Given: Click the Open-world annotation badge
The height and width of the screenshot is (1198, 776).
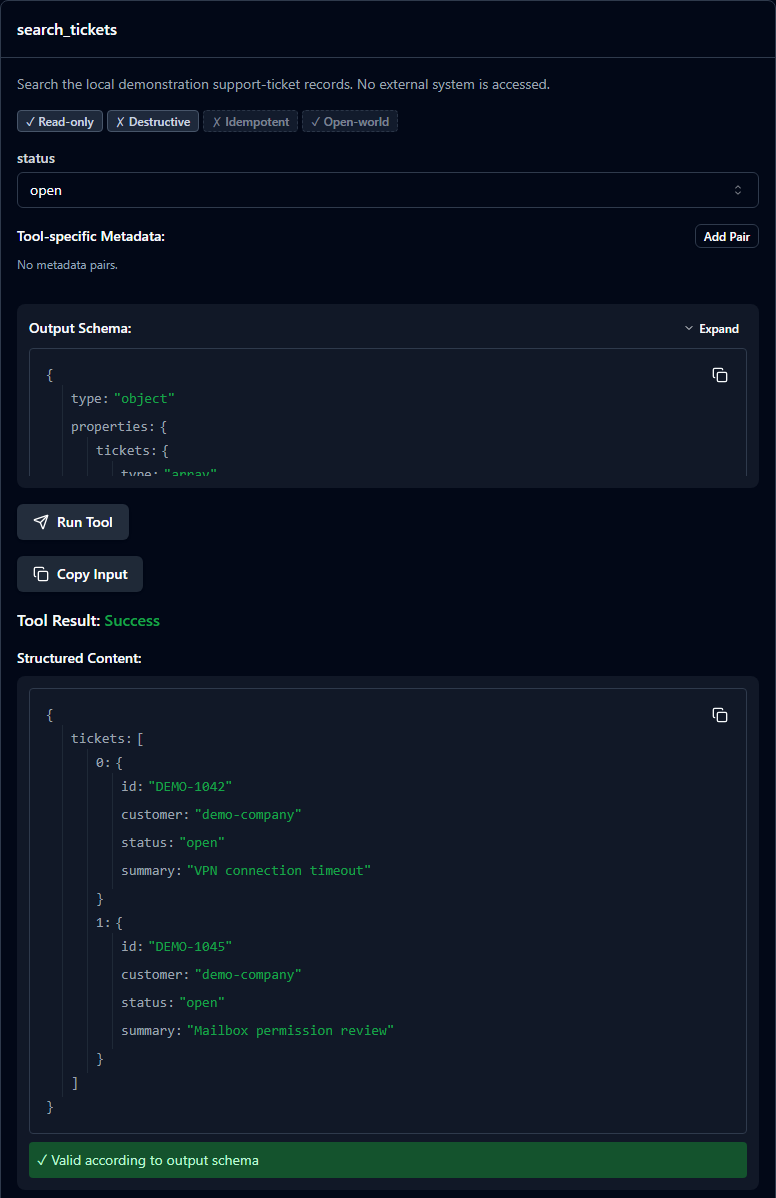Looking at the screenshot, I should click(350, 121).
